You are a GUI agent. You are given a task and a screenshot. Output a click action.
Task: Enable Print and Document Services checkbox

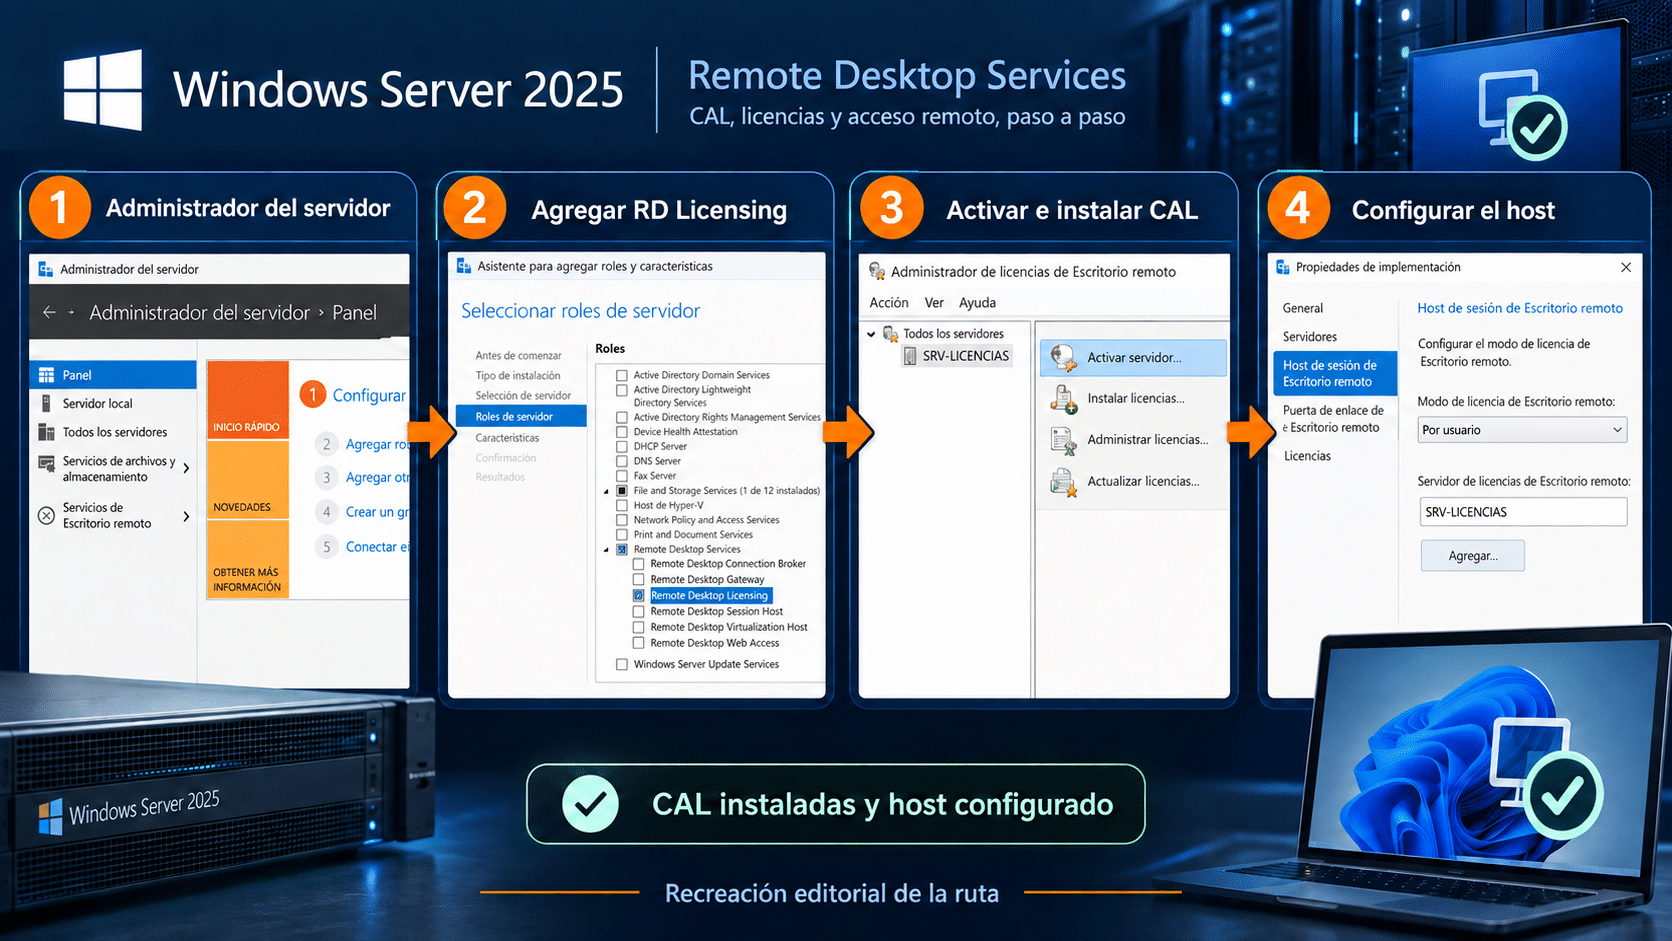(x=622, y=535)
